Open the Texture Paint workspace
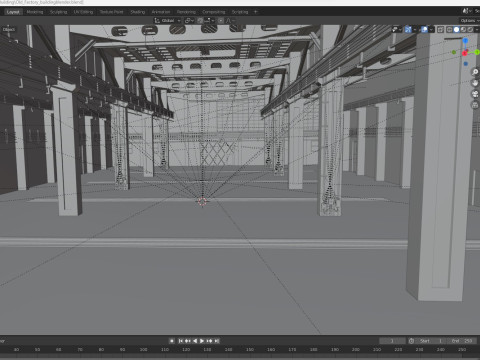Screen dimensions: 480x360 pos(111,12)
